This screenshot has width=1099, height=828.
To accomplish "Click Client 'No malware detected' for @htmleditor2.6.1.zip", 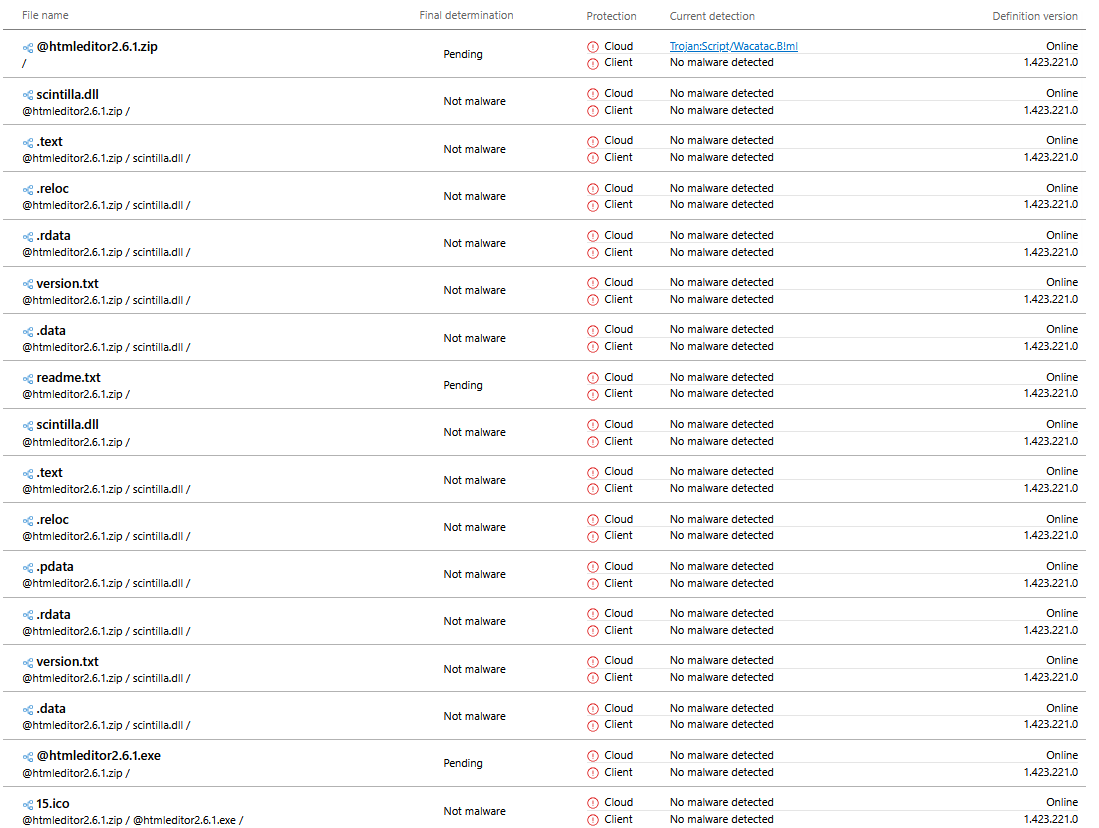I will (x=721, y=62).
